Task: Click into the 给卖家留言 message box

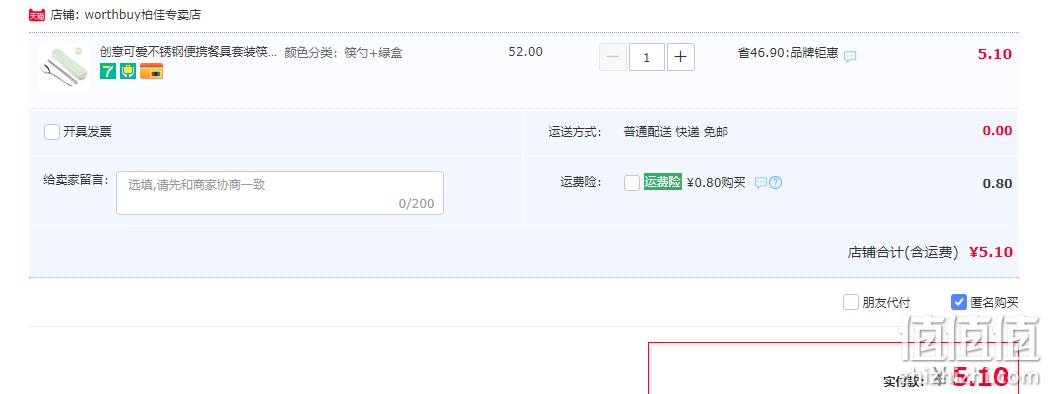Action: pyautogui.click(x=280, y=193)
